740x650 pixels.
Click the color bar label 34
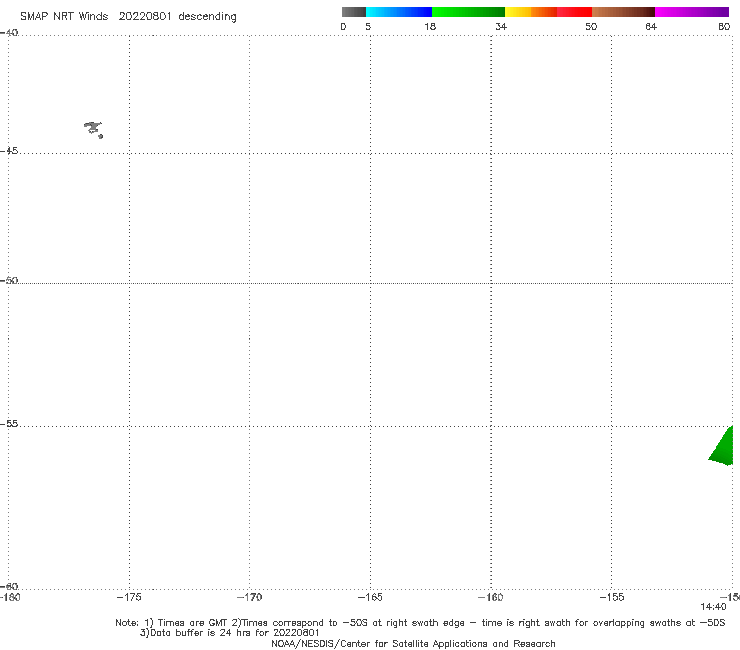[501, 26]
